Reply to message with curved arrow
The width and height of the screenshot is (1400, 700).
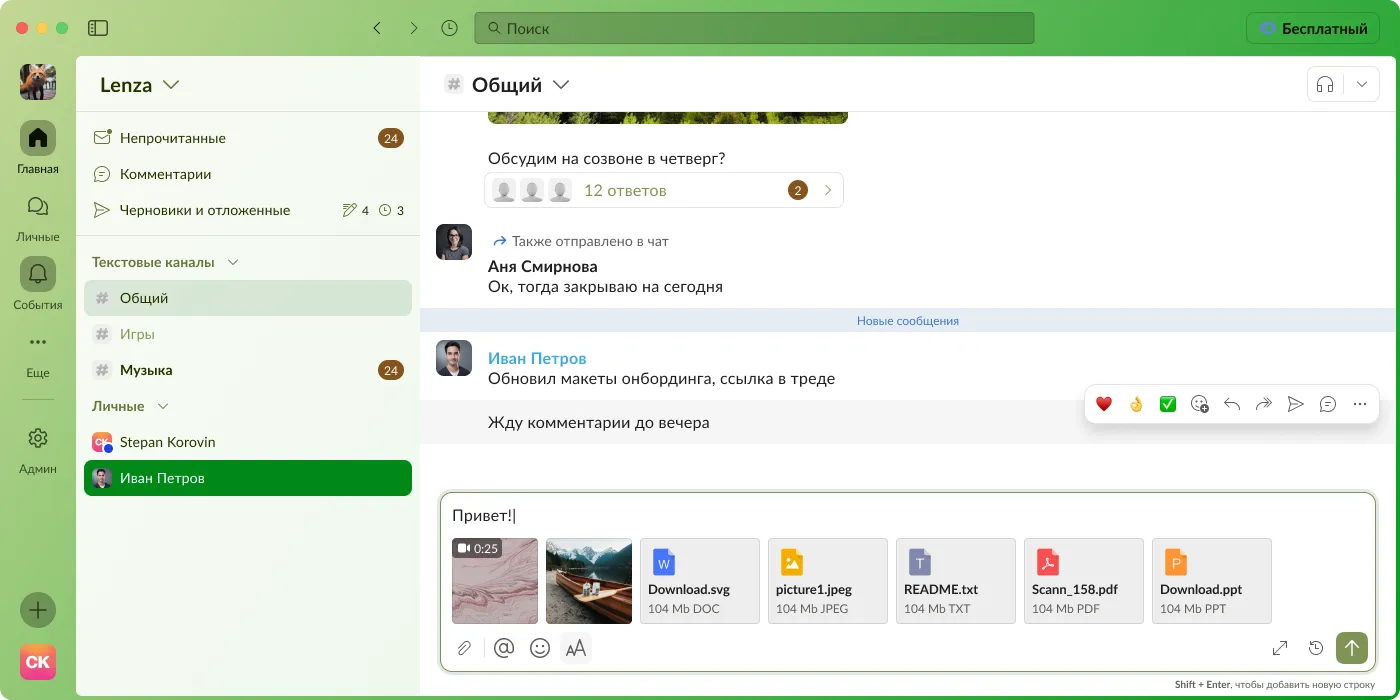tap(1232, 404)
